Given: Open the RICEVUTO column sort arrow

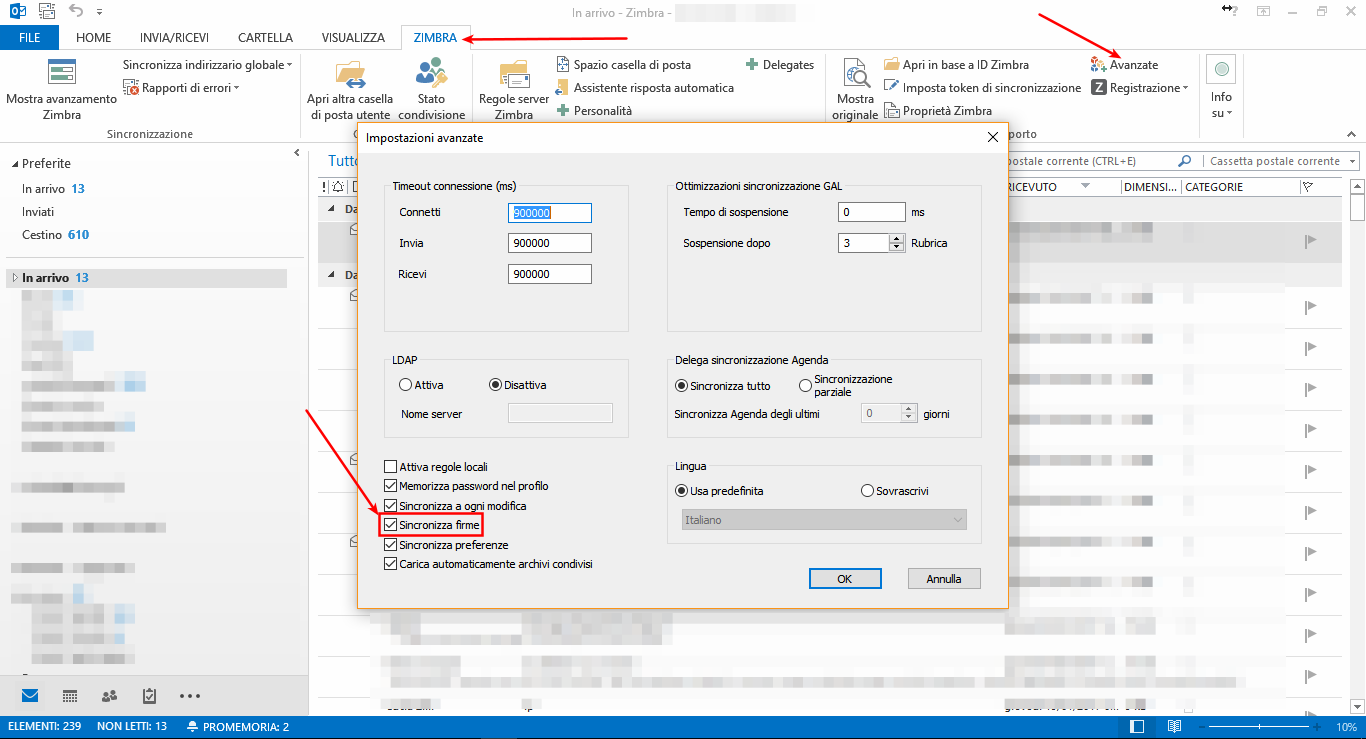Looking at the screenshot, I should tap(1085, 187).
